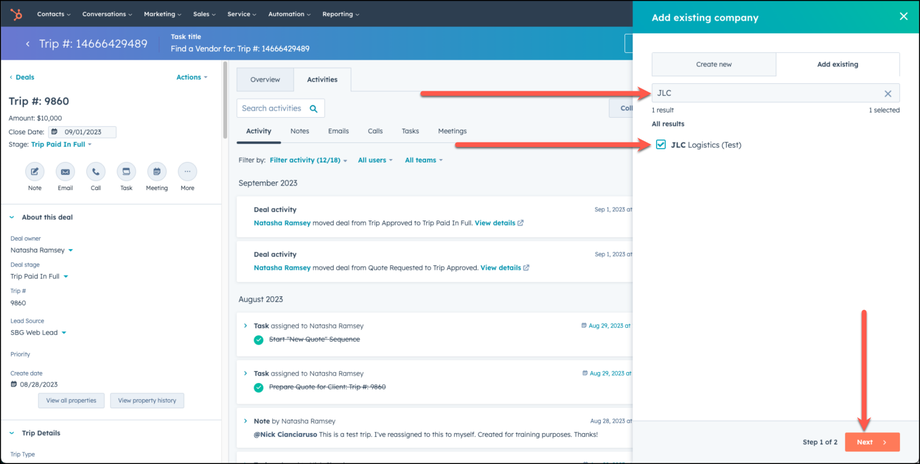The width and height of the screenshot is (920, 464).
Task: Show the Tasks activity tab
Action: coord(410,131)
